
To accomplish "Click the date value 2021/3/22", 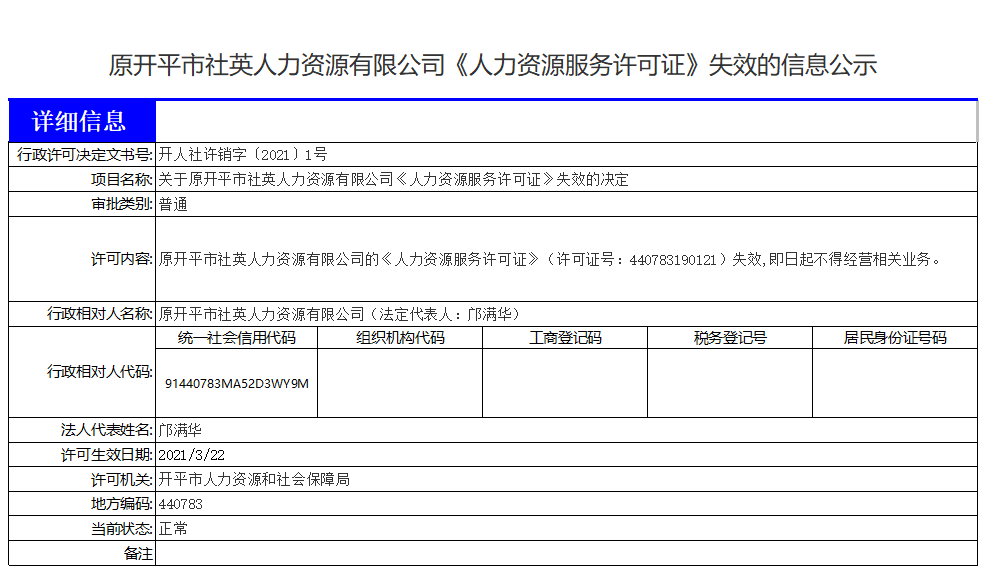I will point(192,455).
